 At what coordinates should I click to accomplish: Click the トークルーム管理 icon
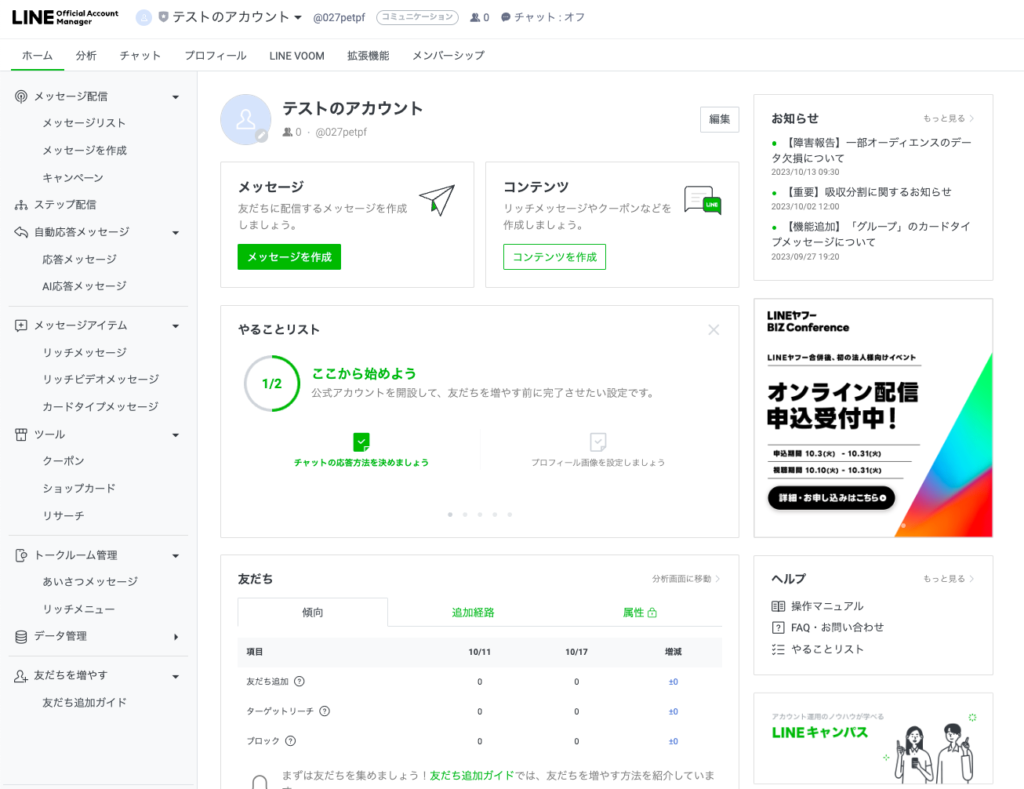pyautogui.click(x=21, y=555)
